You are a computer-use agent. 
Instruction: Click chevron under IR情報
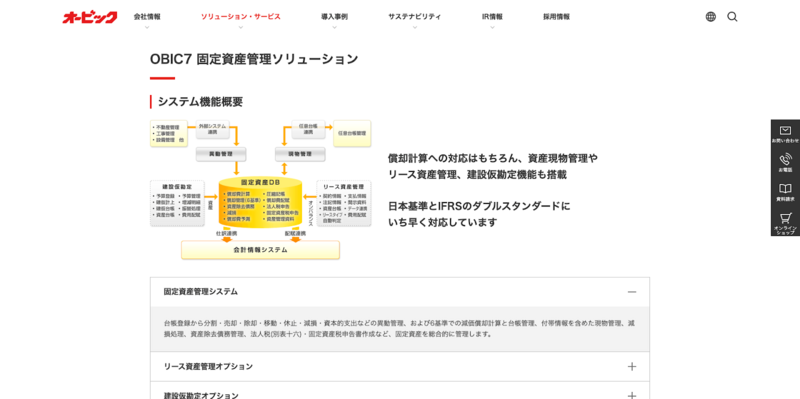coord(492,27)
